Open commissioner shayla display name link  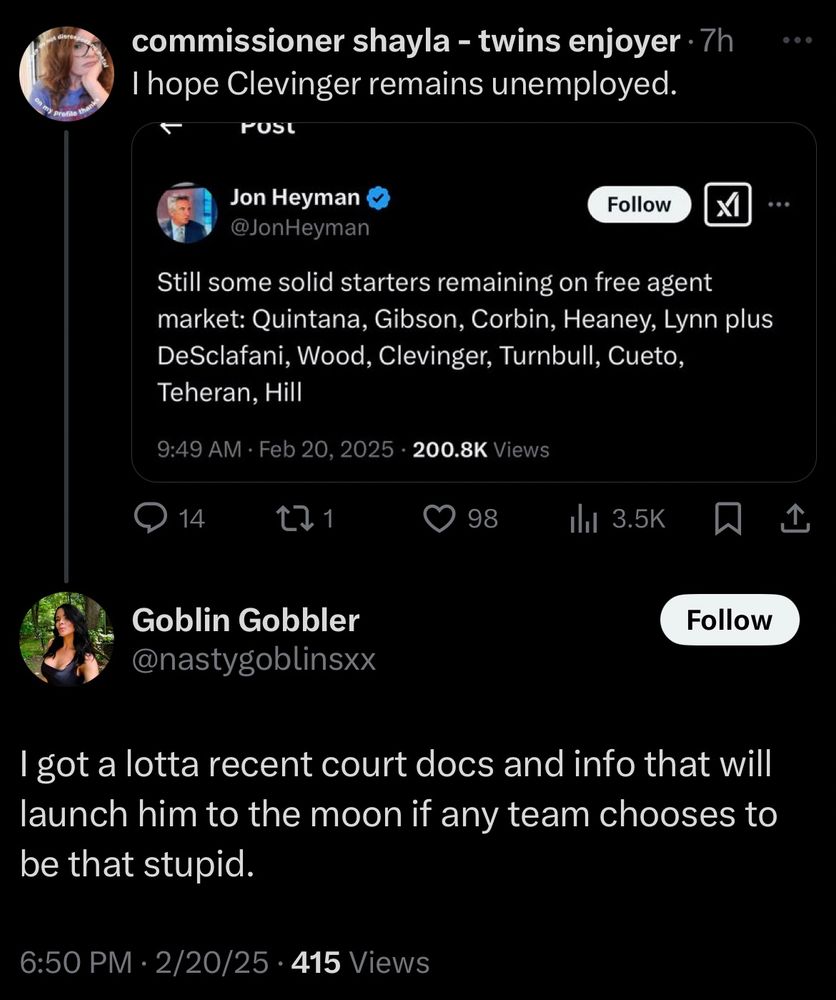coord(406,41)
